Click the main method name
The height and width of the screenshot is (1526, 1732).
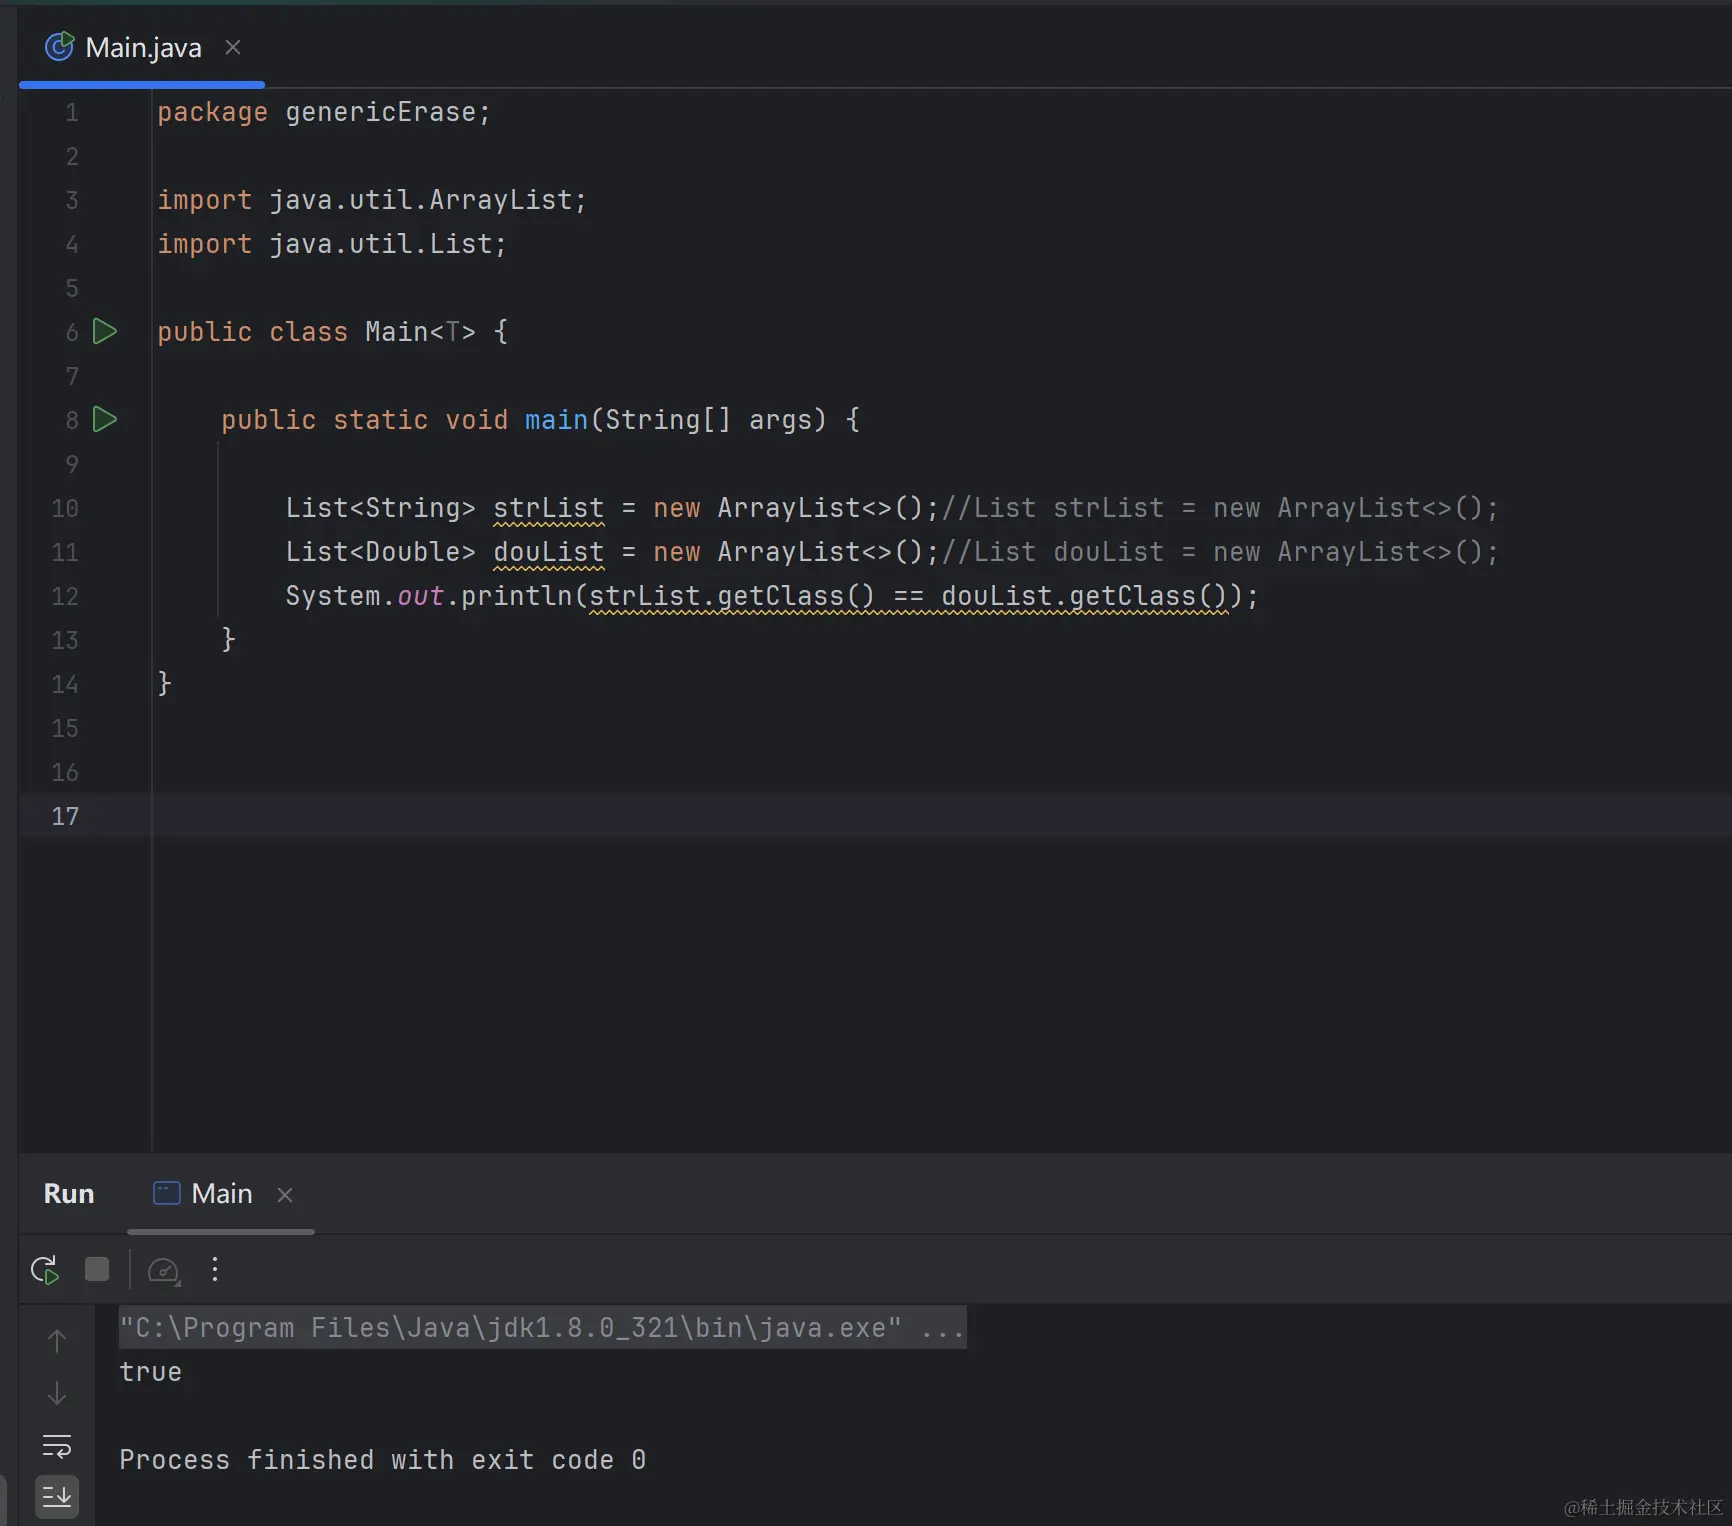[x=556, y=420]
